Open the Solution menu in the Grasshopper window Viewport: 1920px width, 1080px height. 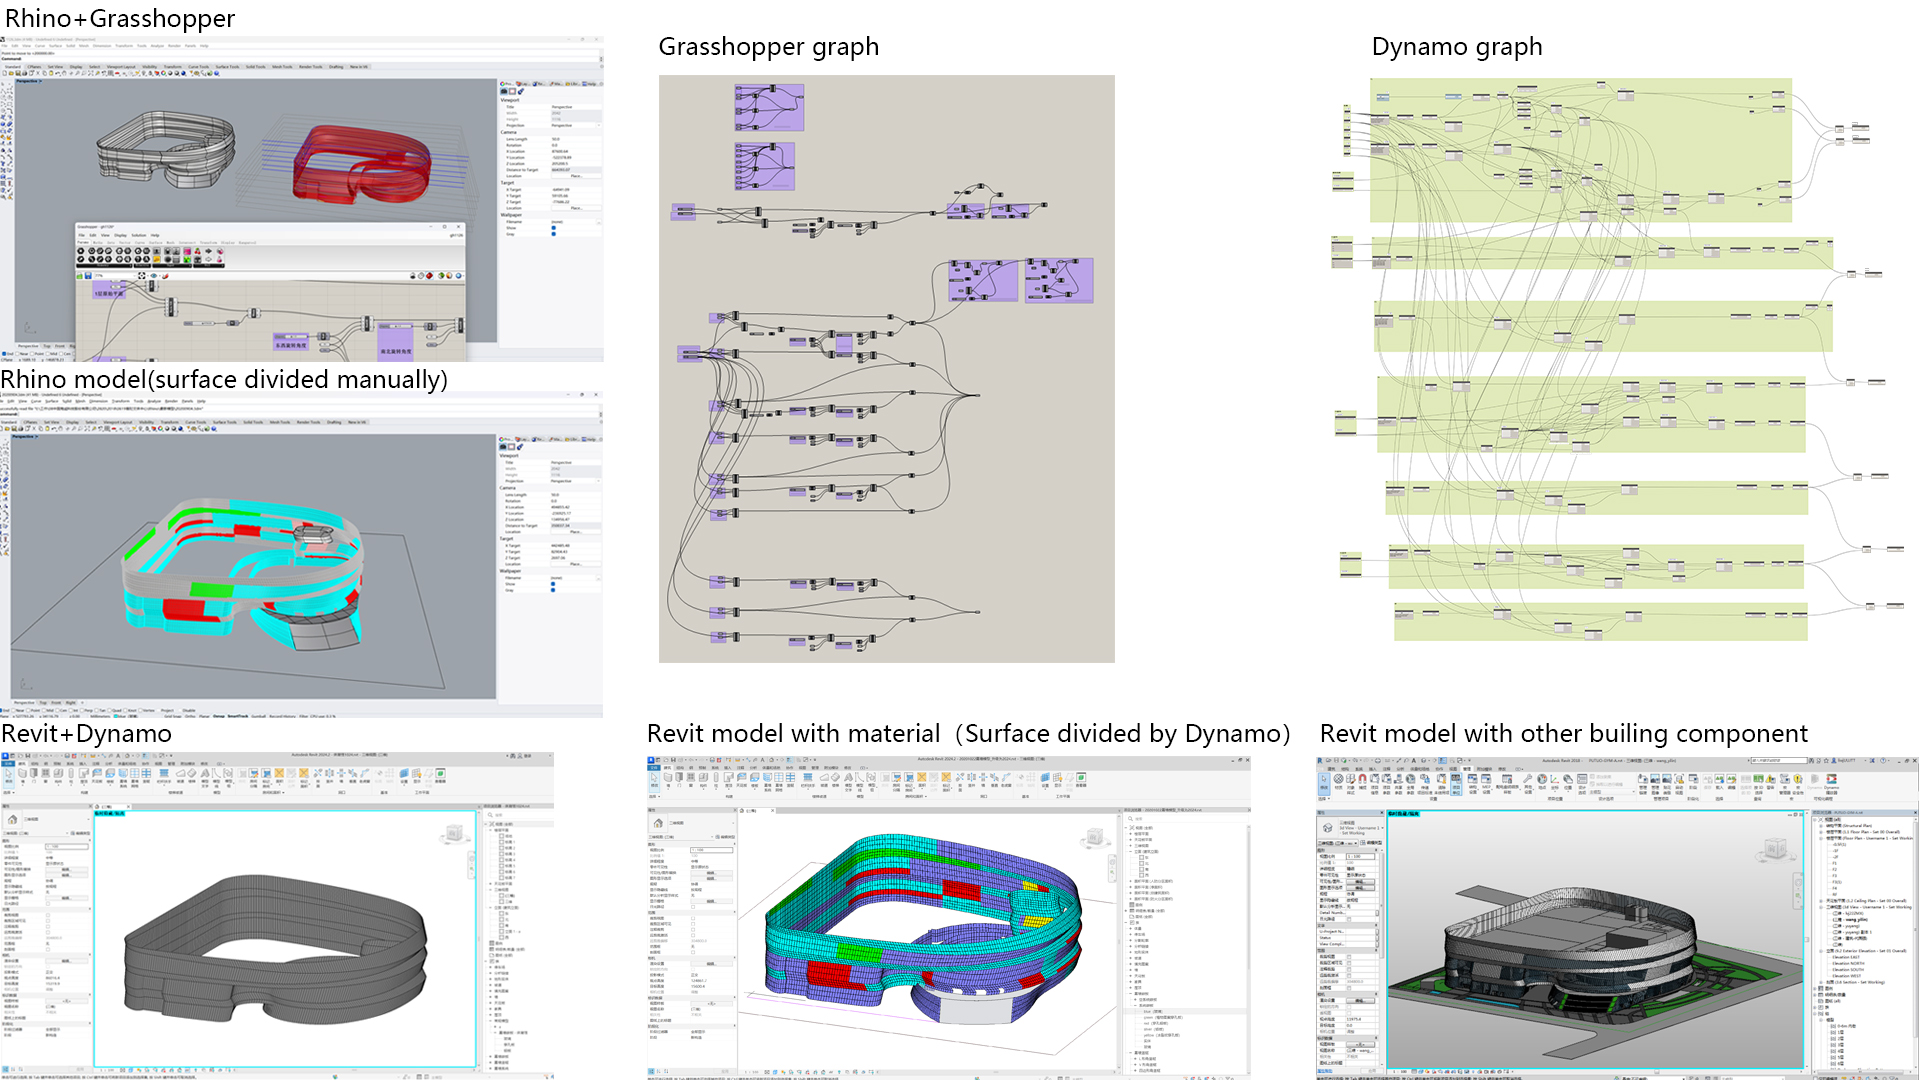139,235
